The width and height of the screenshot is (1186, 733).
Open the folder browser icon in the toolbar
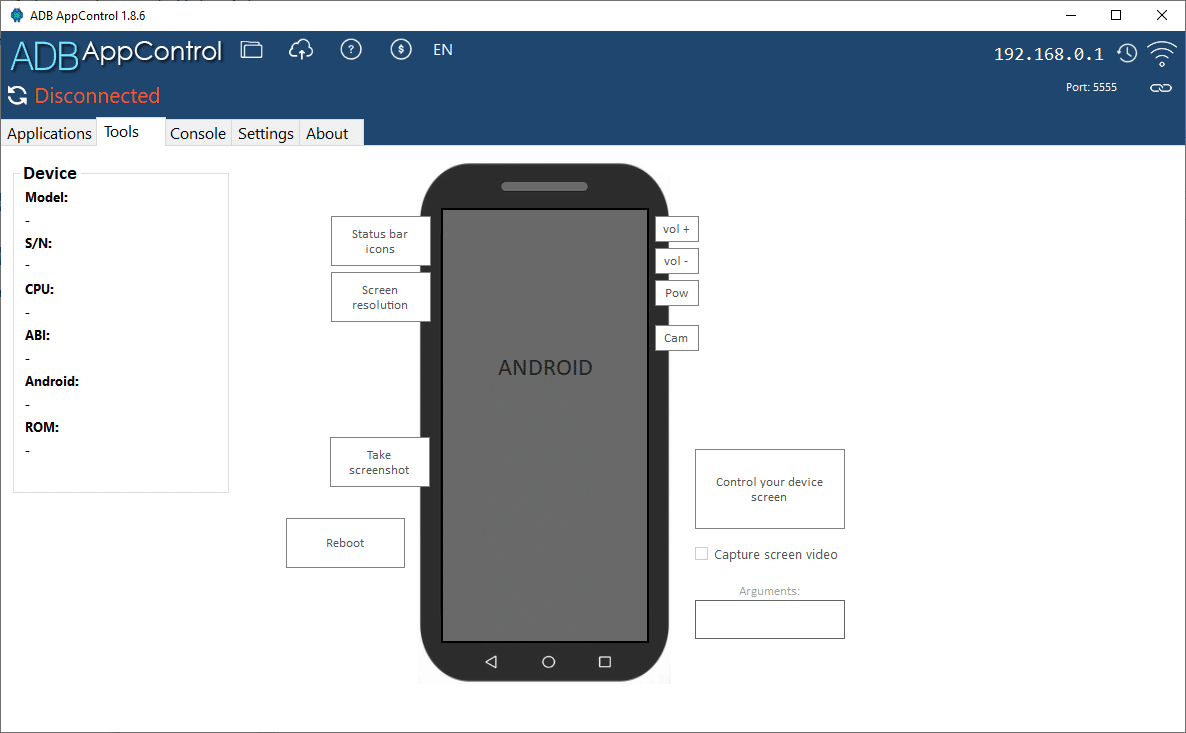tap(251, 49)
